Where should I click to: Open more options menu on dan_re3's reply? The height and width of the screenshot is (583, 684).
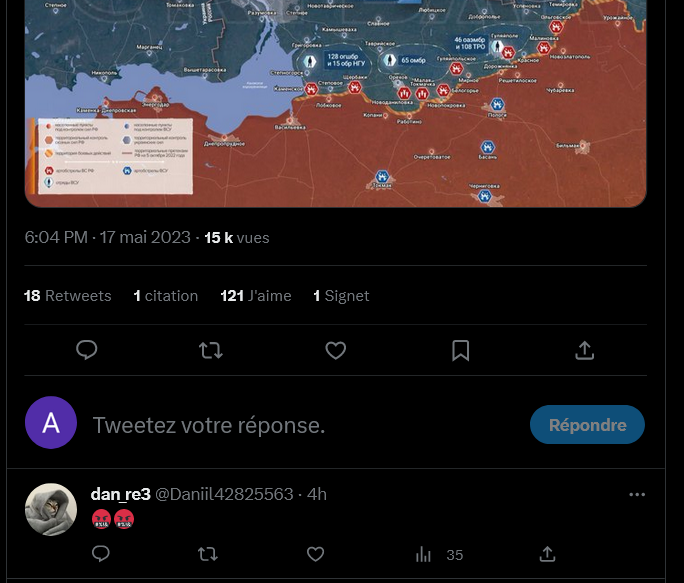(x=637, y=494)
